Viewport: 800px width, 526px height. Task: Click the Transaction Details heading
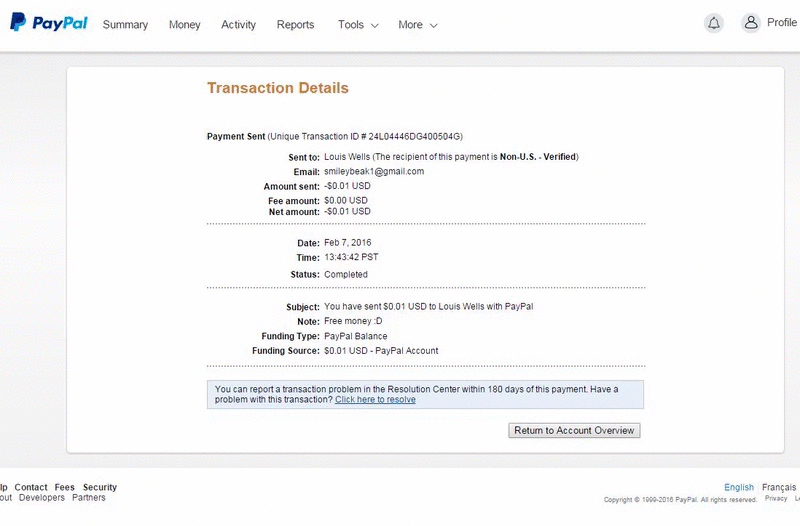pyautogui.click(x=278, y=88)
